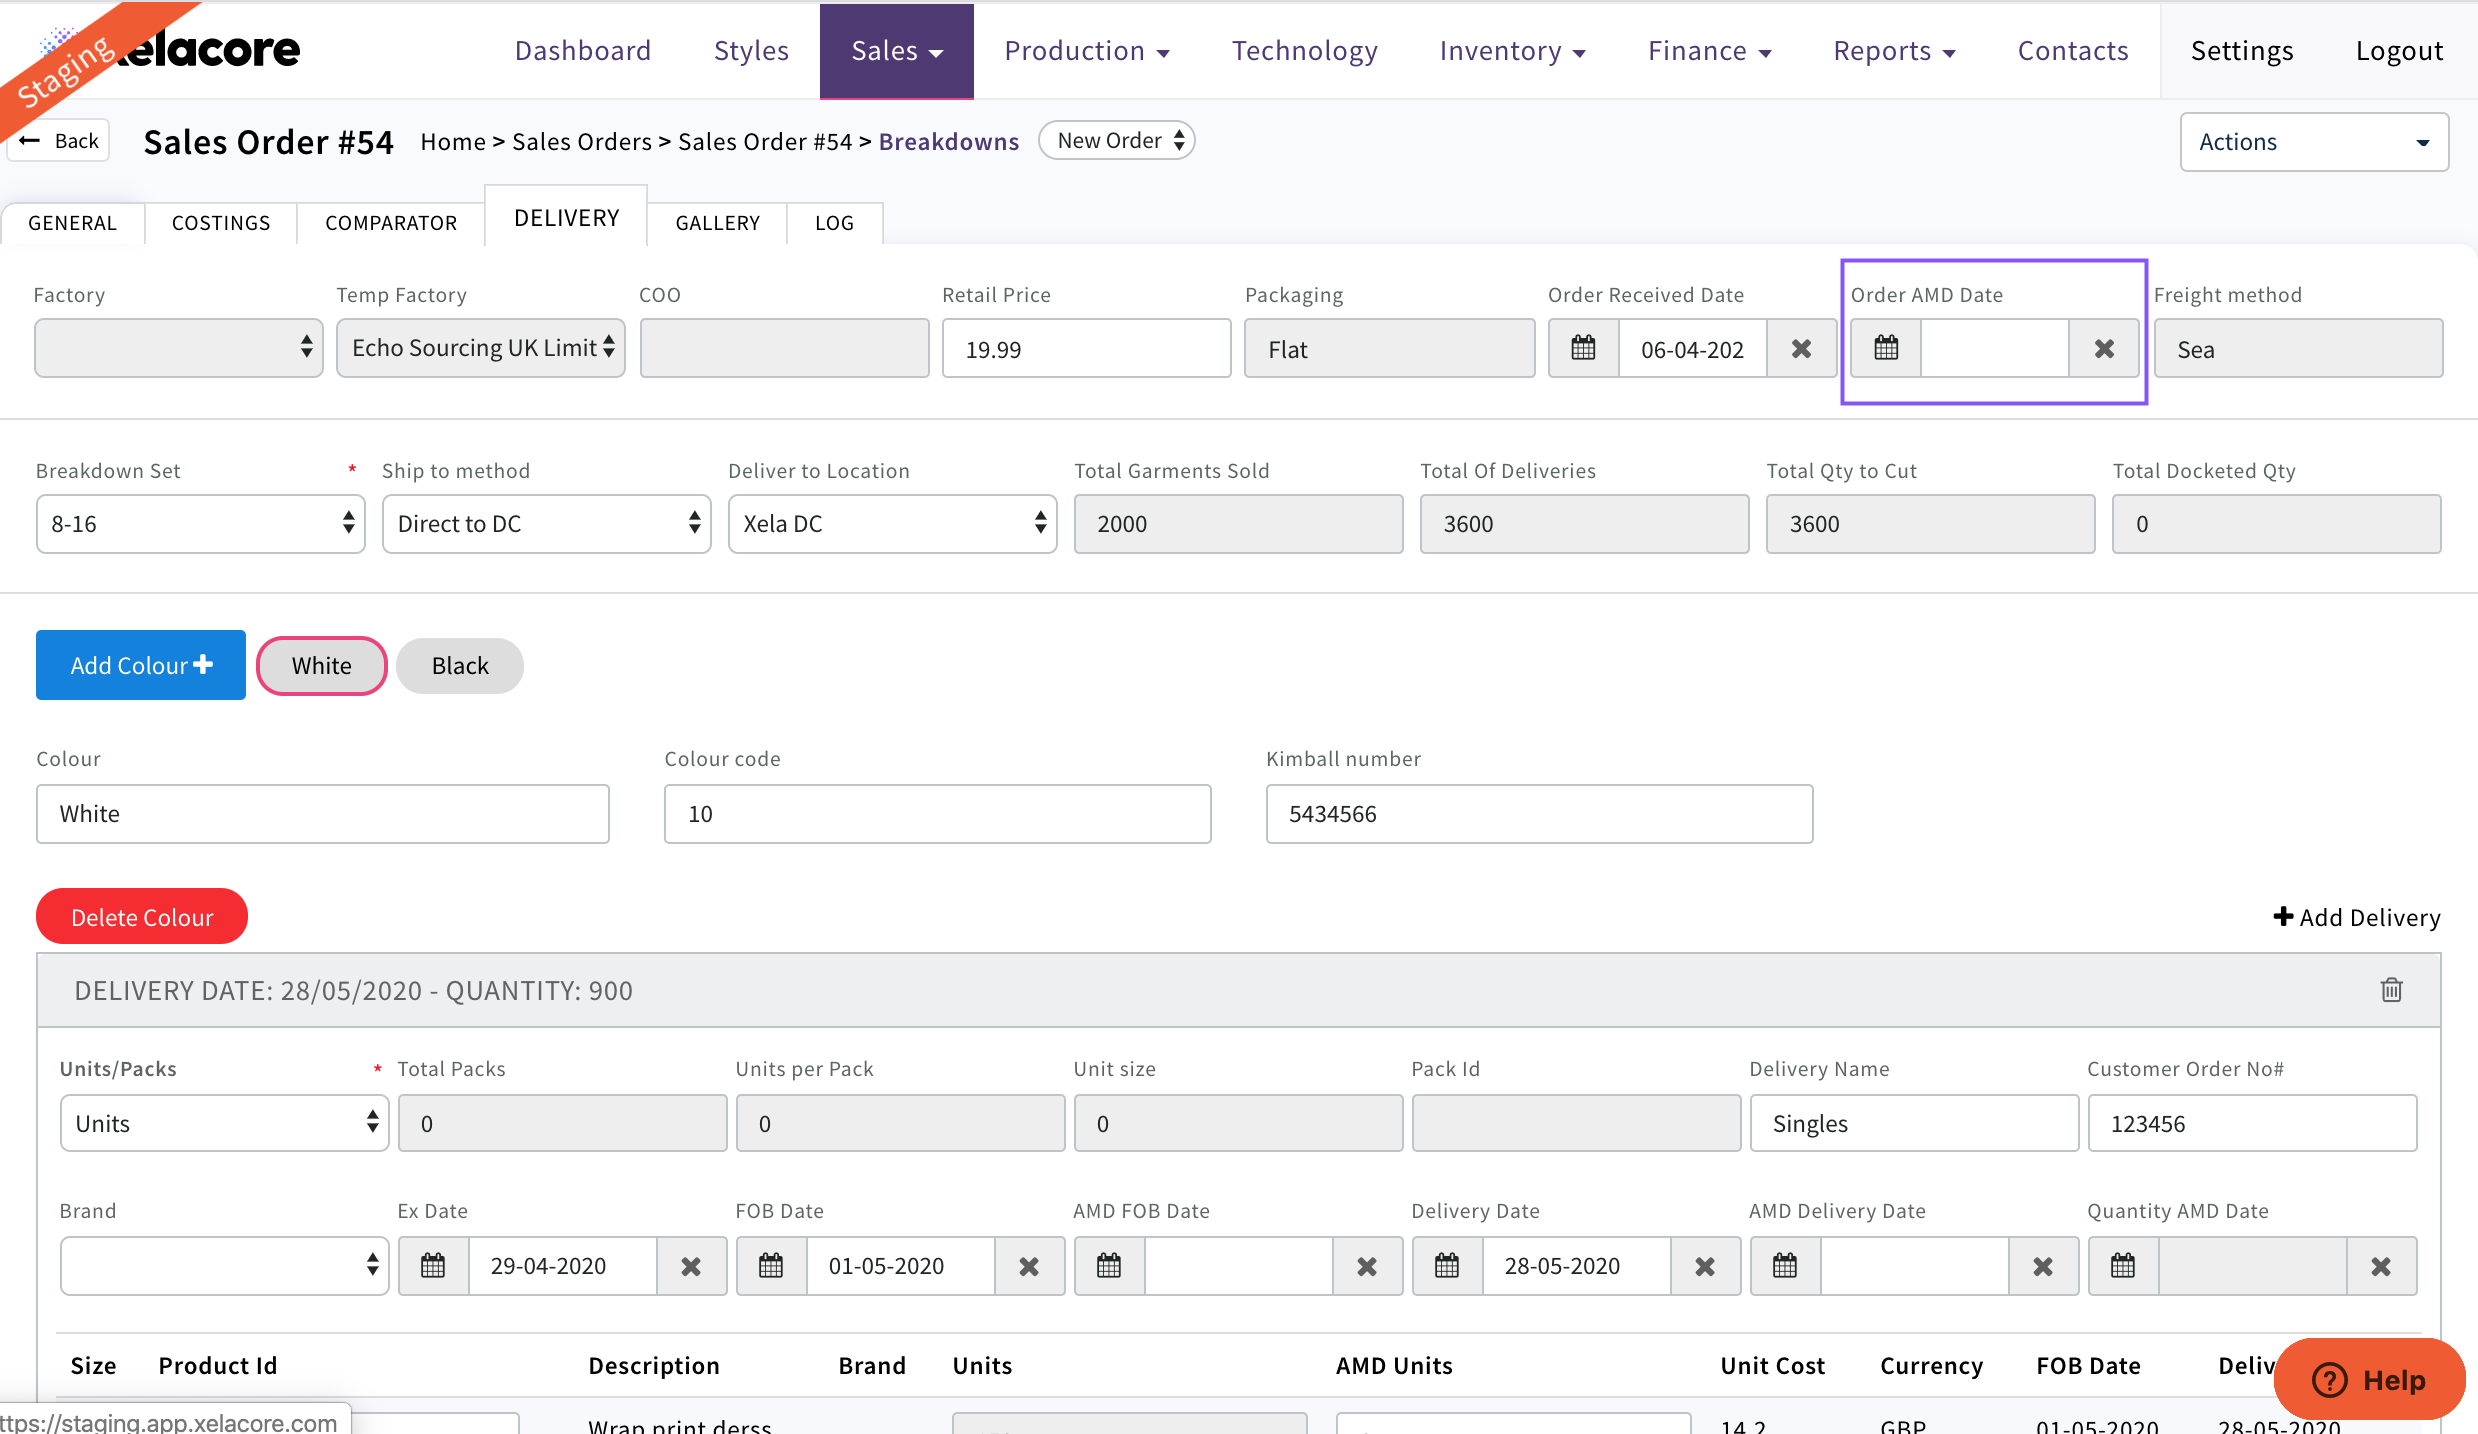The height and width of the screenshot is (1434, 2478).
Task: Click the Delete Colour button
Action: coord(142,917)
